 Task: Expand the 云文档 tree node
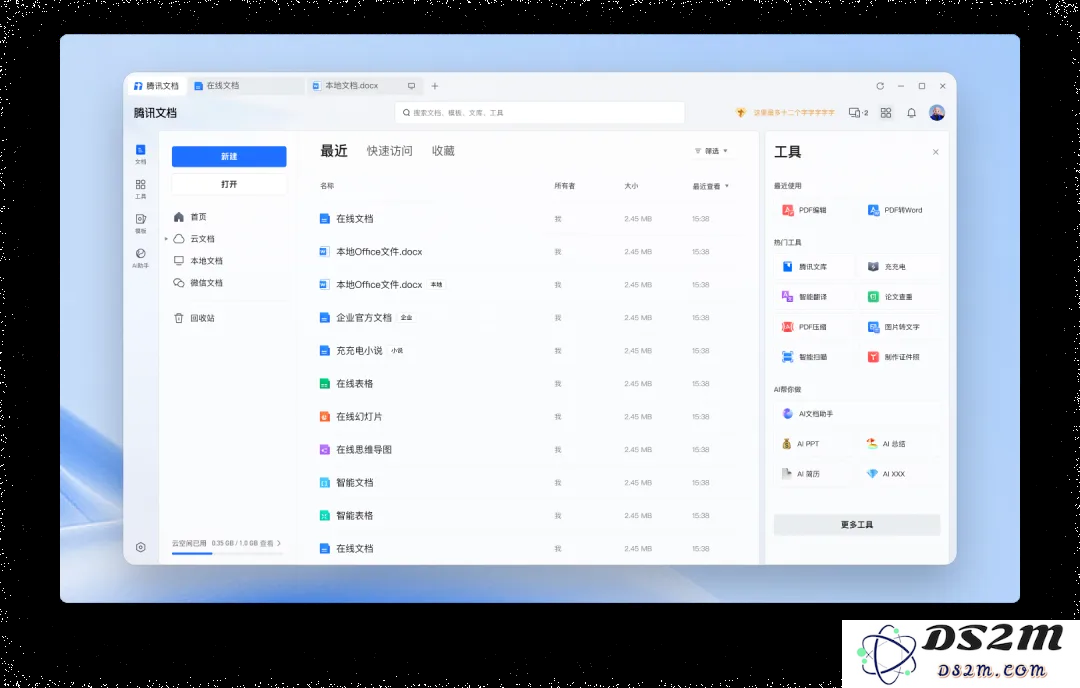(x=166, y=239)
